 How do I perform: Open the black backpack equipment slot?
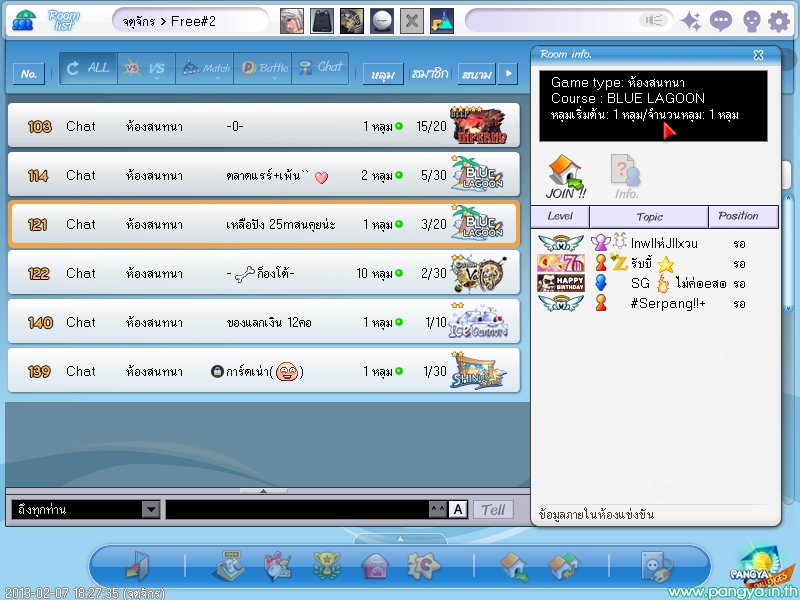pos(322,21)
